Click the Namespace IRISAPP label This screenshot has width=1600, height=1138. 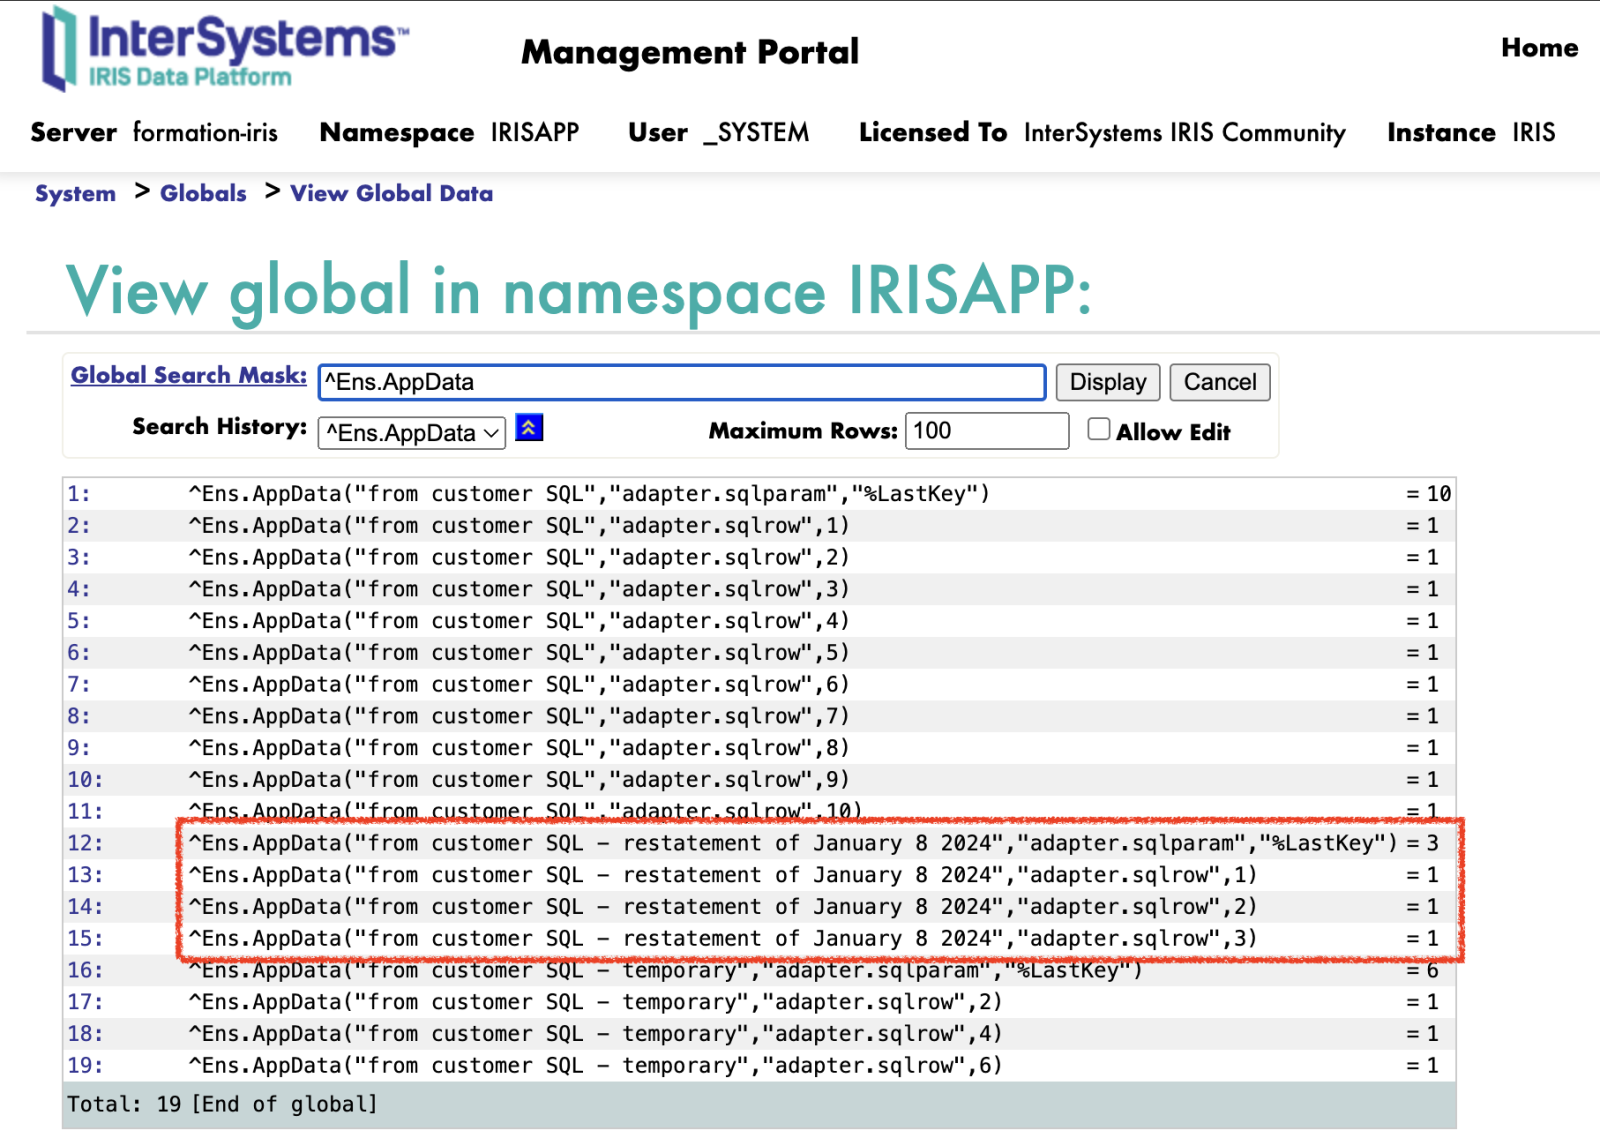448,133
